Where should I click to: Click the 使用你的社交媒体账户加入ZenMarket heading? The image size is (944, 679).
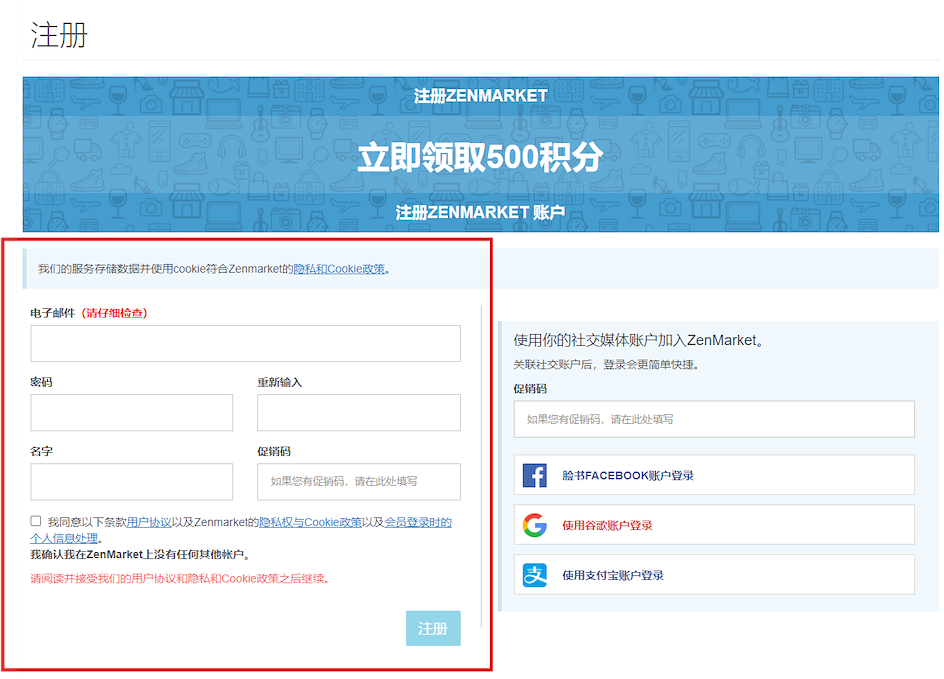(x=638, y=340)
